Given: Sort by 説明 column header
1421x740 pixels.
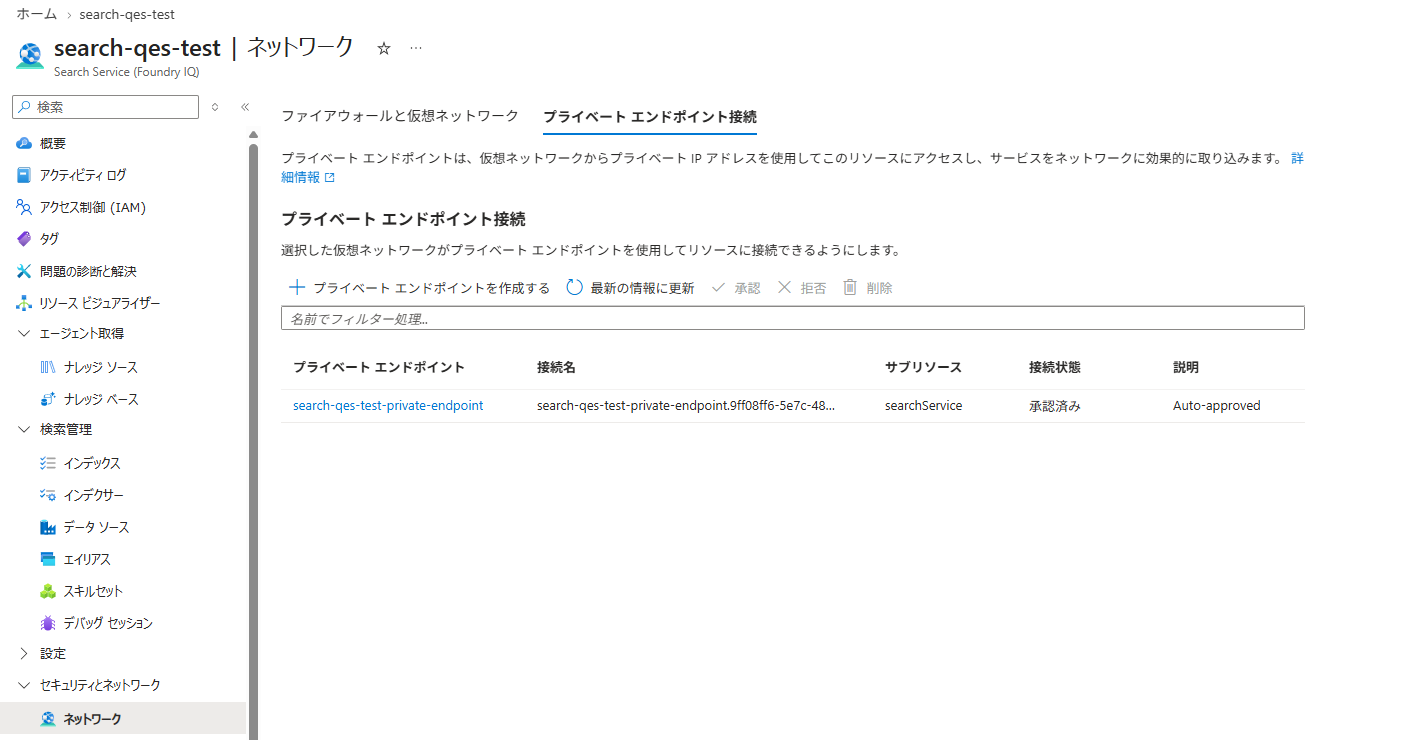Looking at the screenshot, I should (x=1186, y=367).
